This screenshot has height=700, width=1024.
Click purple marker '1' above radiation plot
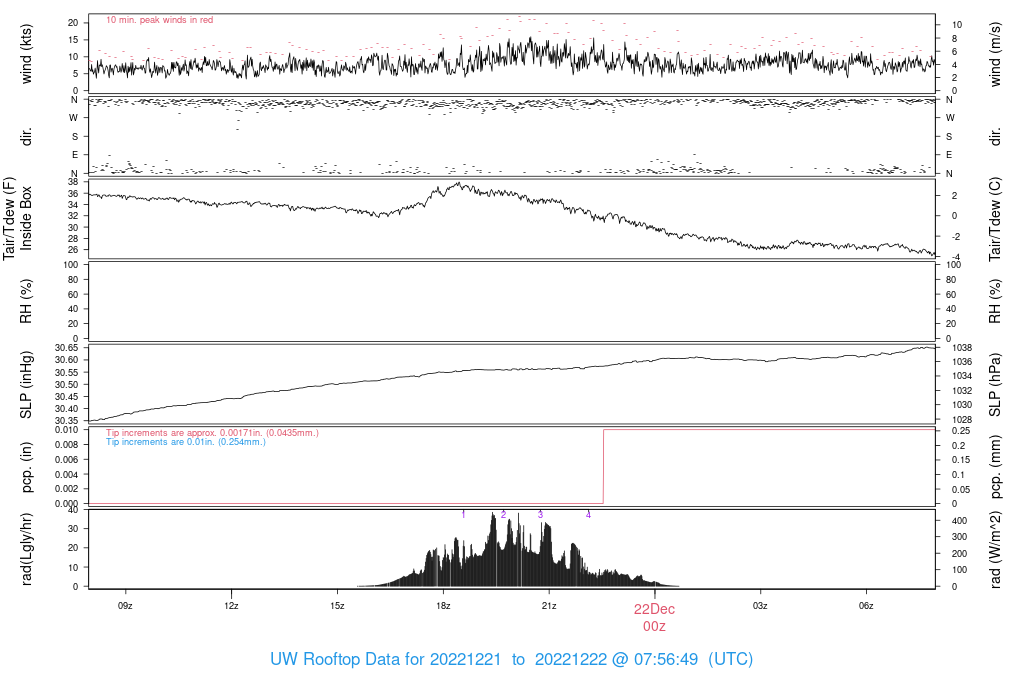(x=463, y=515)
